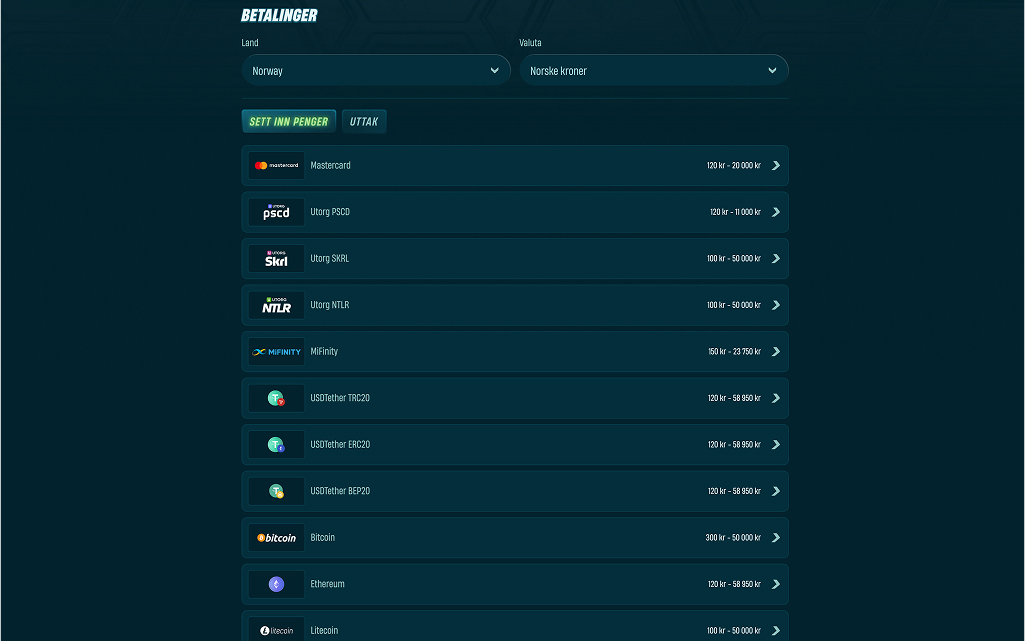This screenshot has width=1025, height=641.
Task: Click the Utorg NTLR logo
Action: coord(276,305)
